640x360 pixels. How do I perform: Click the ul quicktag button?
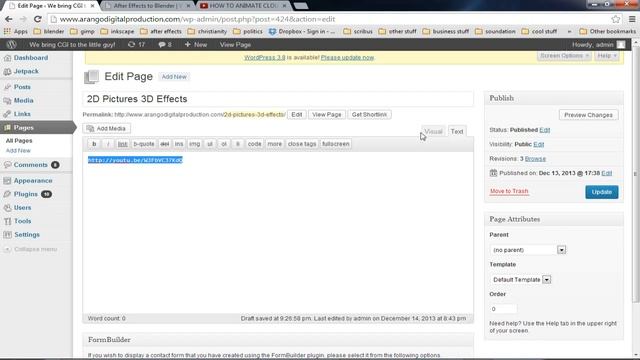tap(210, 144)
